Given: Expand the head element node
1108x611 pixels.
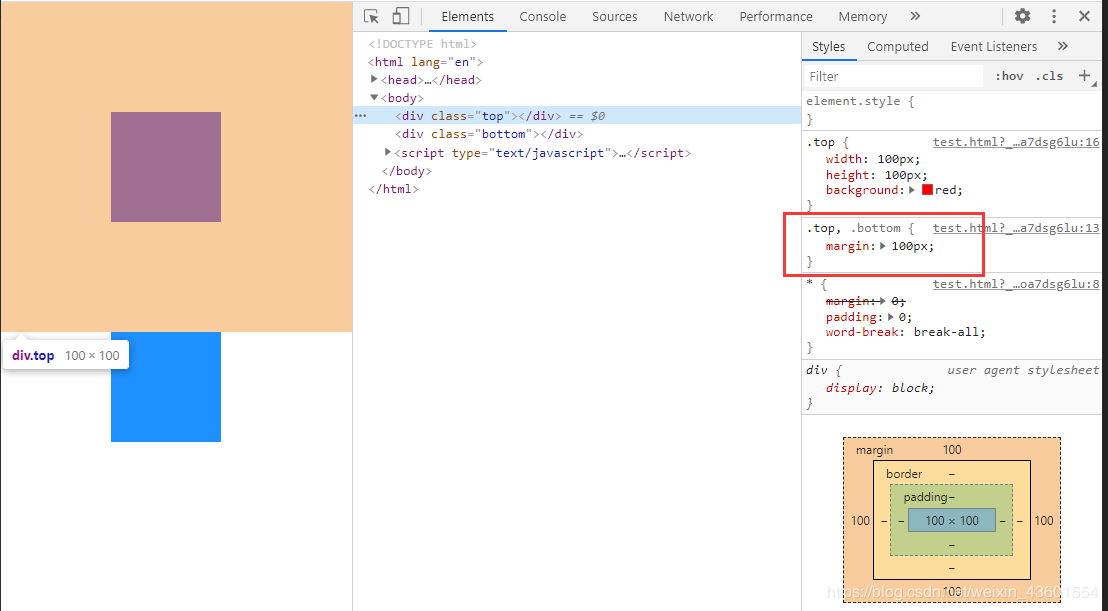Looking at the screenshot, I should pos(374,80).
